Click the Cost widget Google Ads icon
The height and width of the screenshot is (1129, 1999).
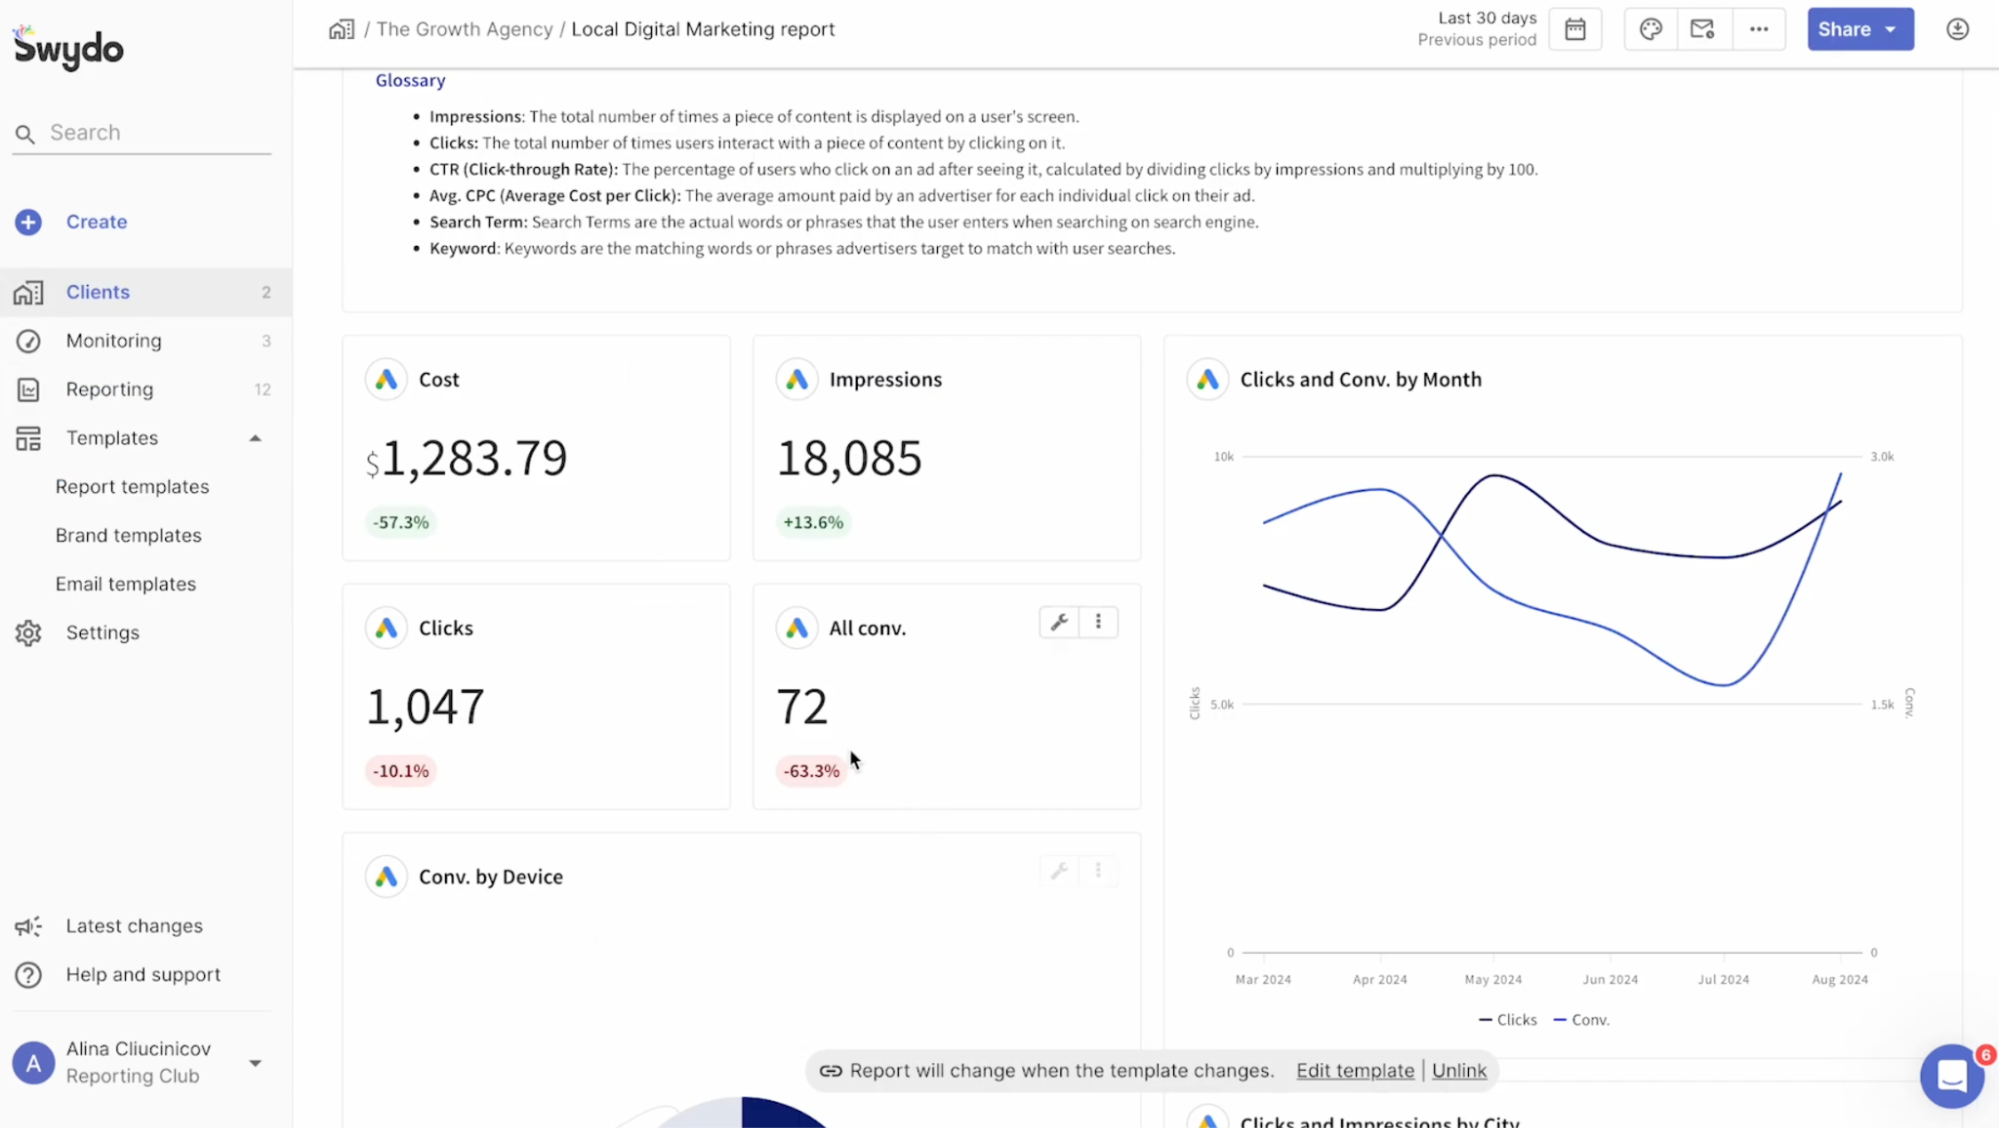pos(386,379)
